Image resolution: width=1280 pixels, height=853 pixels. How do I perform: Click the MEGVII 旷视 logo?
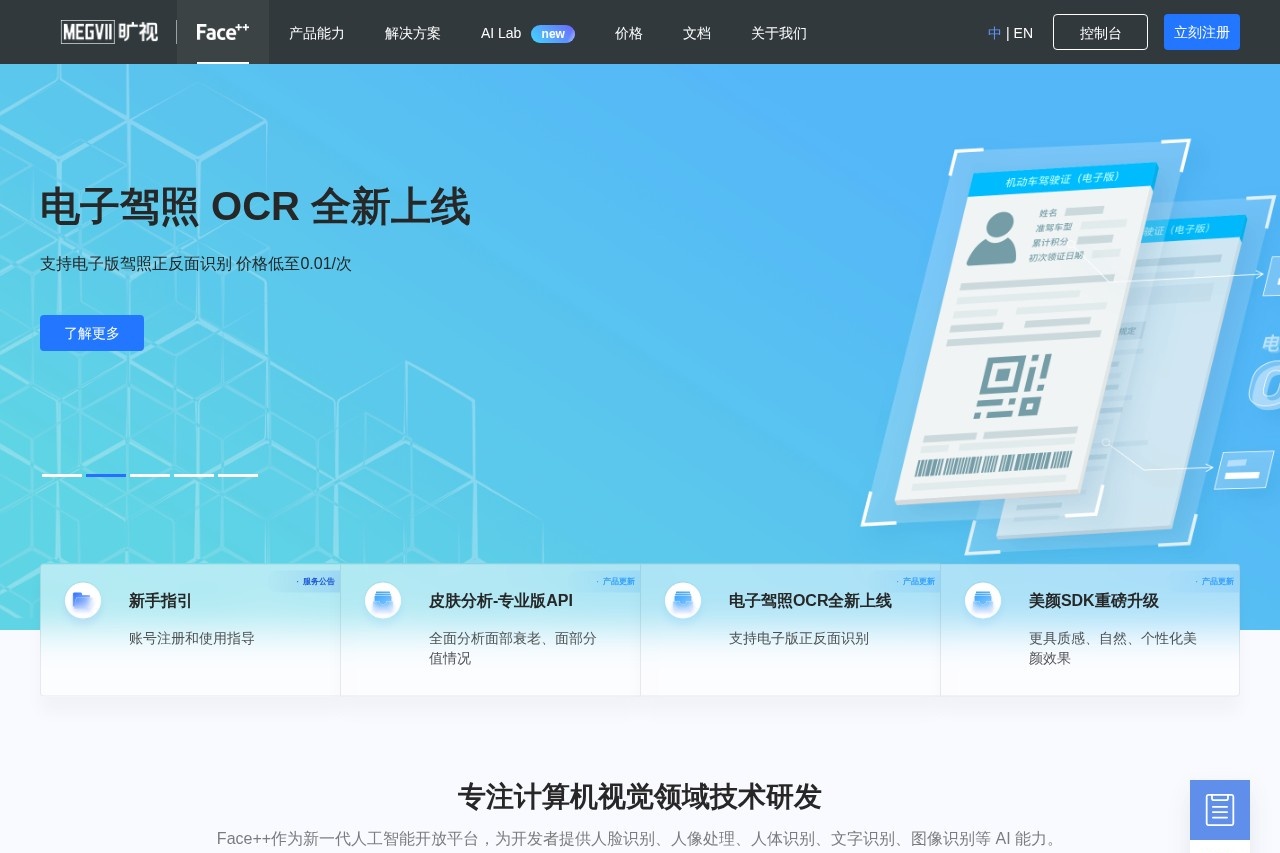[x=109, y=32]
